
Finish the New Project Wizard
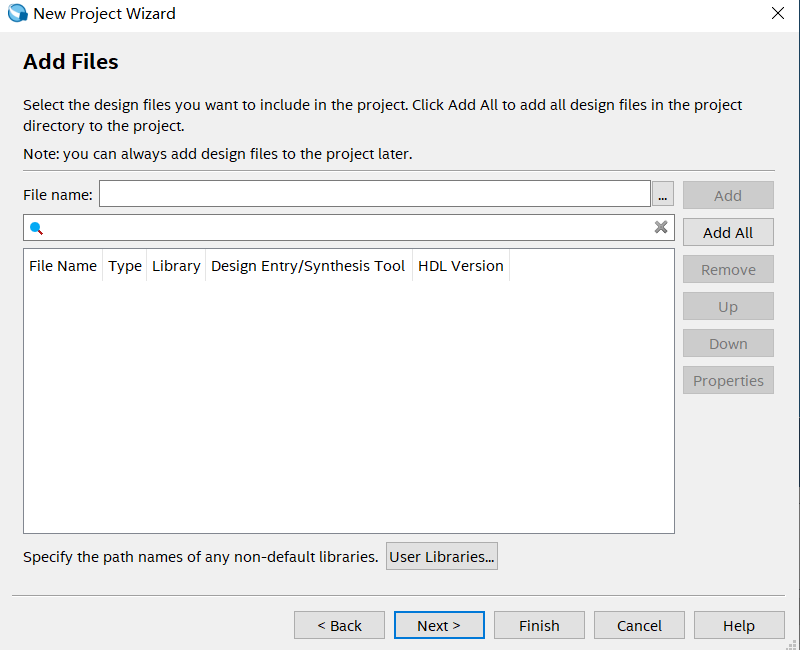tap(539, 625)
